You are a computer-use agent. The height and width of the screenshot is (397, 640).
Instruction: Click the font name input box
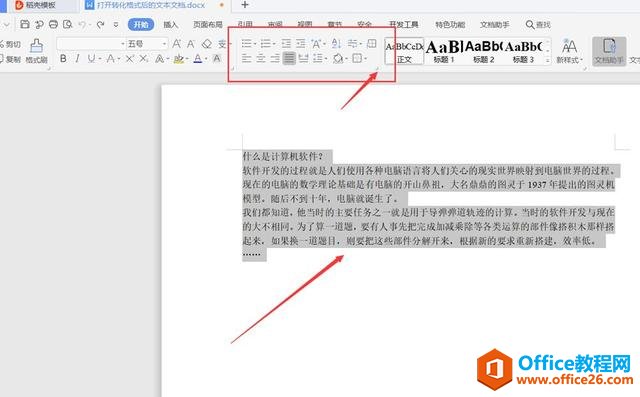pos(89,44)
